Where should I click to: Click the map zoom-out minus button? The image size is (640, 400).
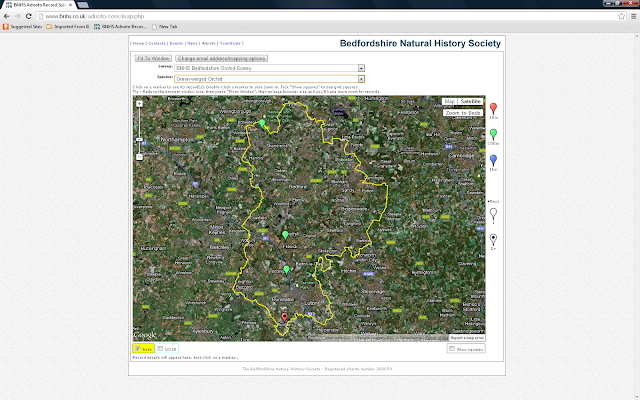tap(139, 157)
